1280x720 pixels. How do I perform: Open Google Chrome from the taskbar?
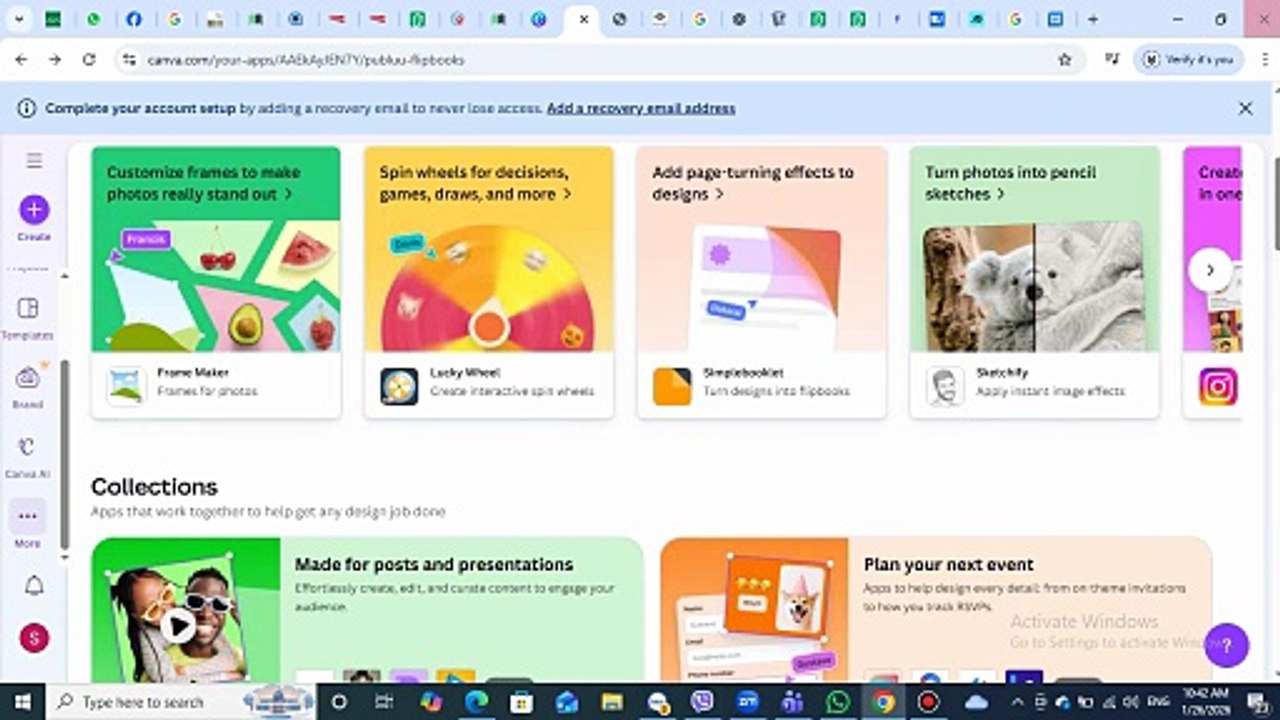coord(882,702)
